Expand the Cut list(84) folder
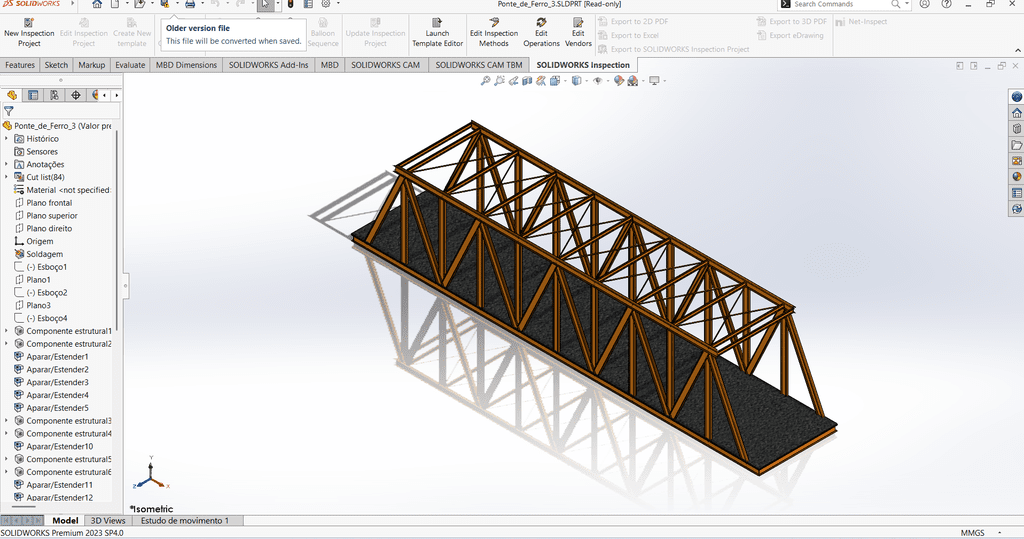 coord(6,177)
